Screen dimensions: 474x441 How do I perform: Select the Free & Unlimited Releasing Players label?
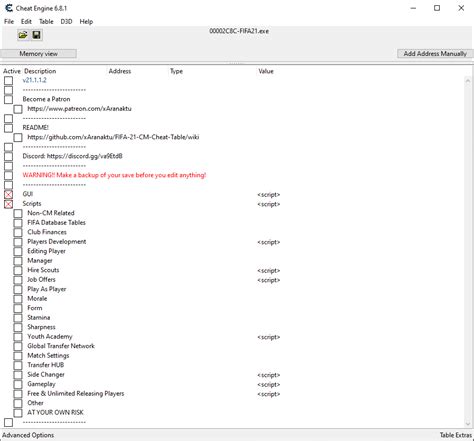pyautogui.click(x=76, y=394)
